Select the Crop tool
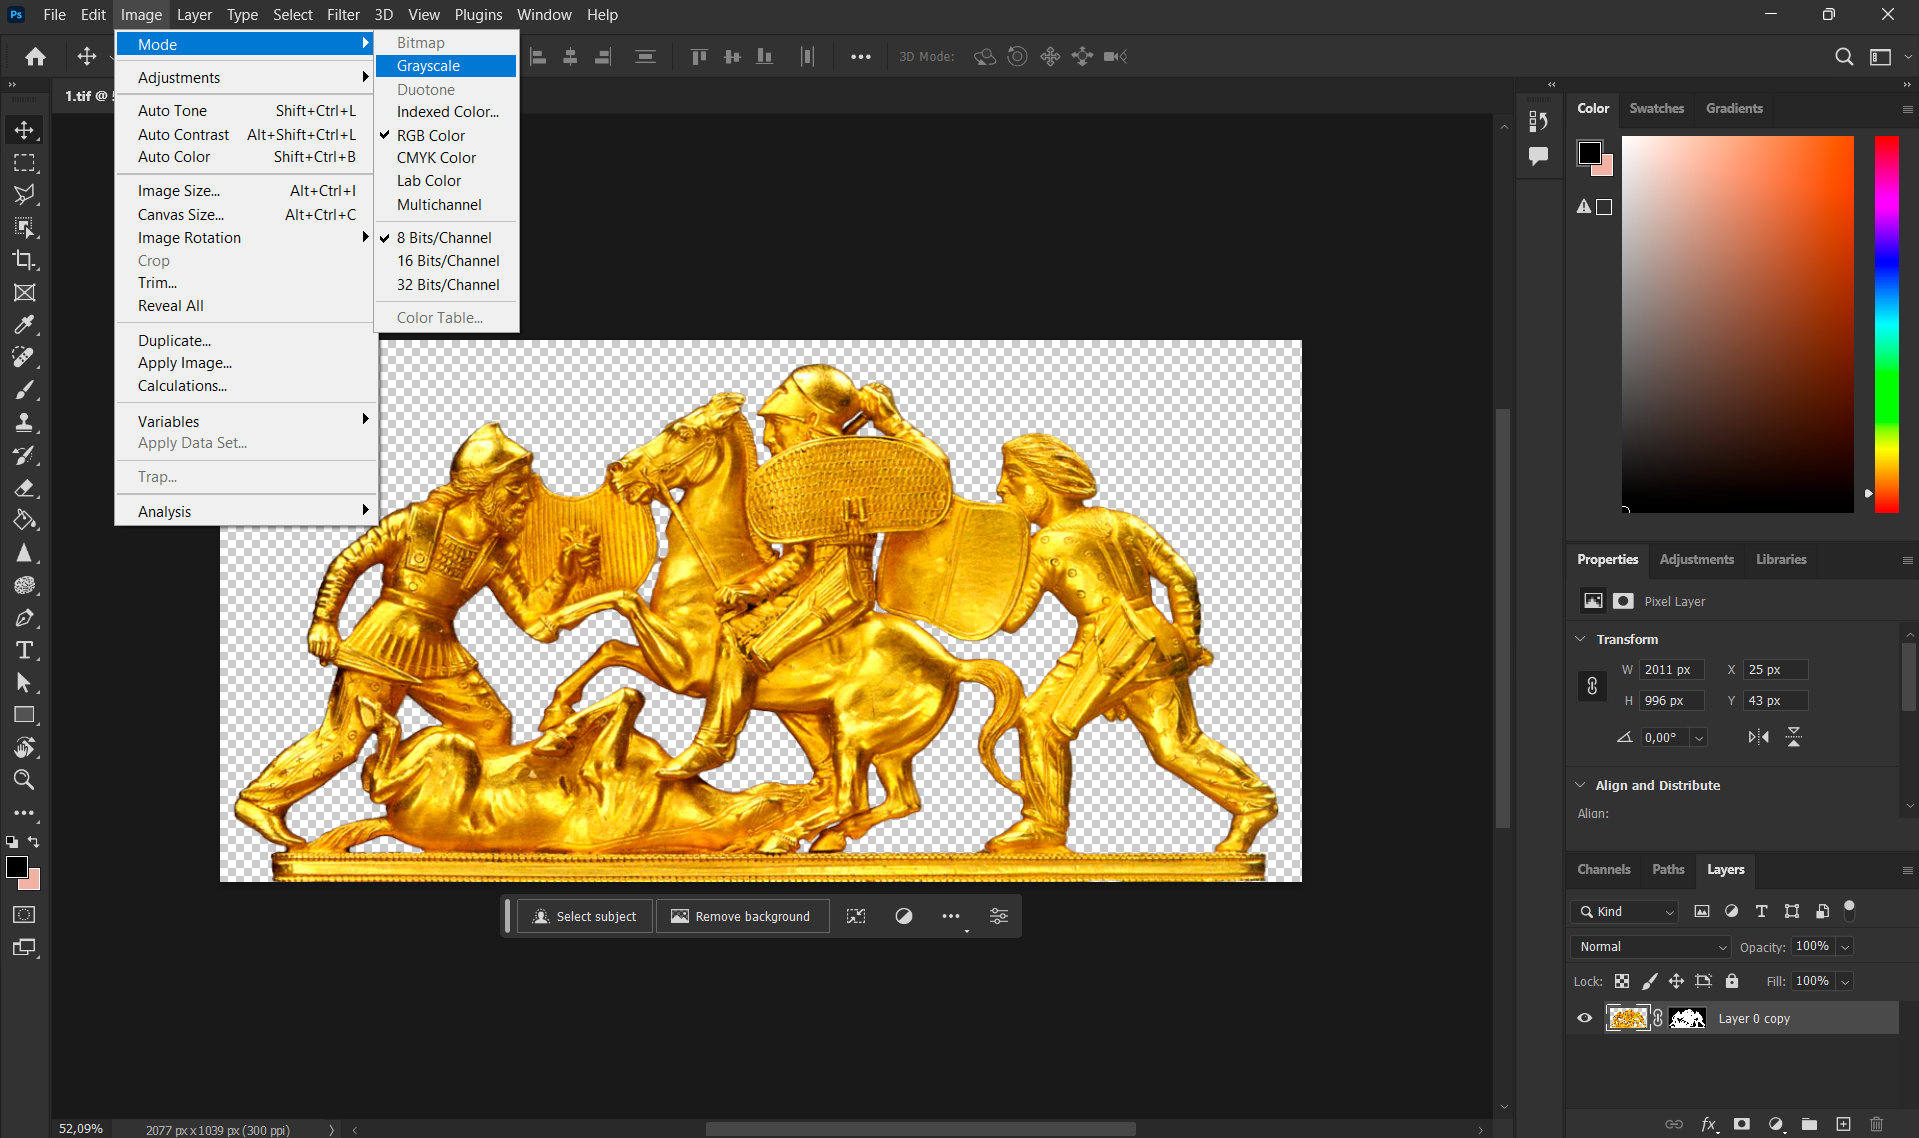The width and height of the screenshot is (1919, 1138). (x=24, y=260)
